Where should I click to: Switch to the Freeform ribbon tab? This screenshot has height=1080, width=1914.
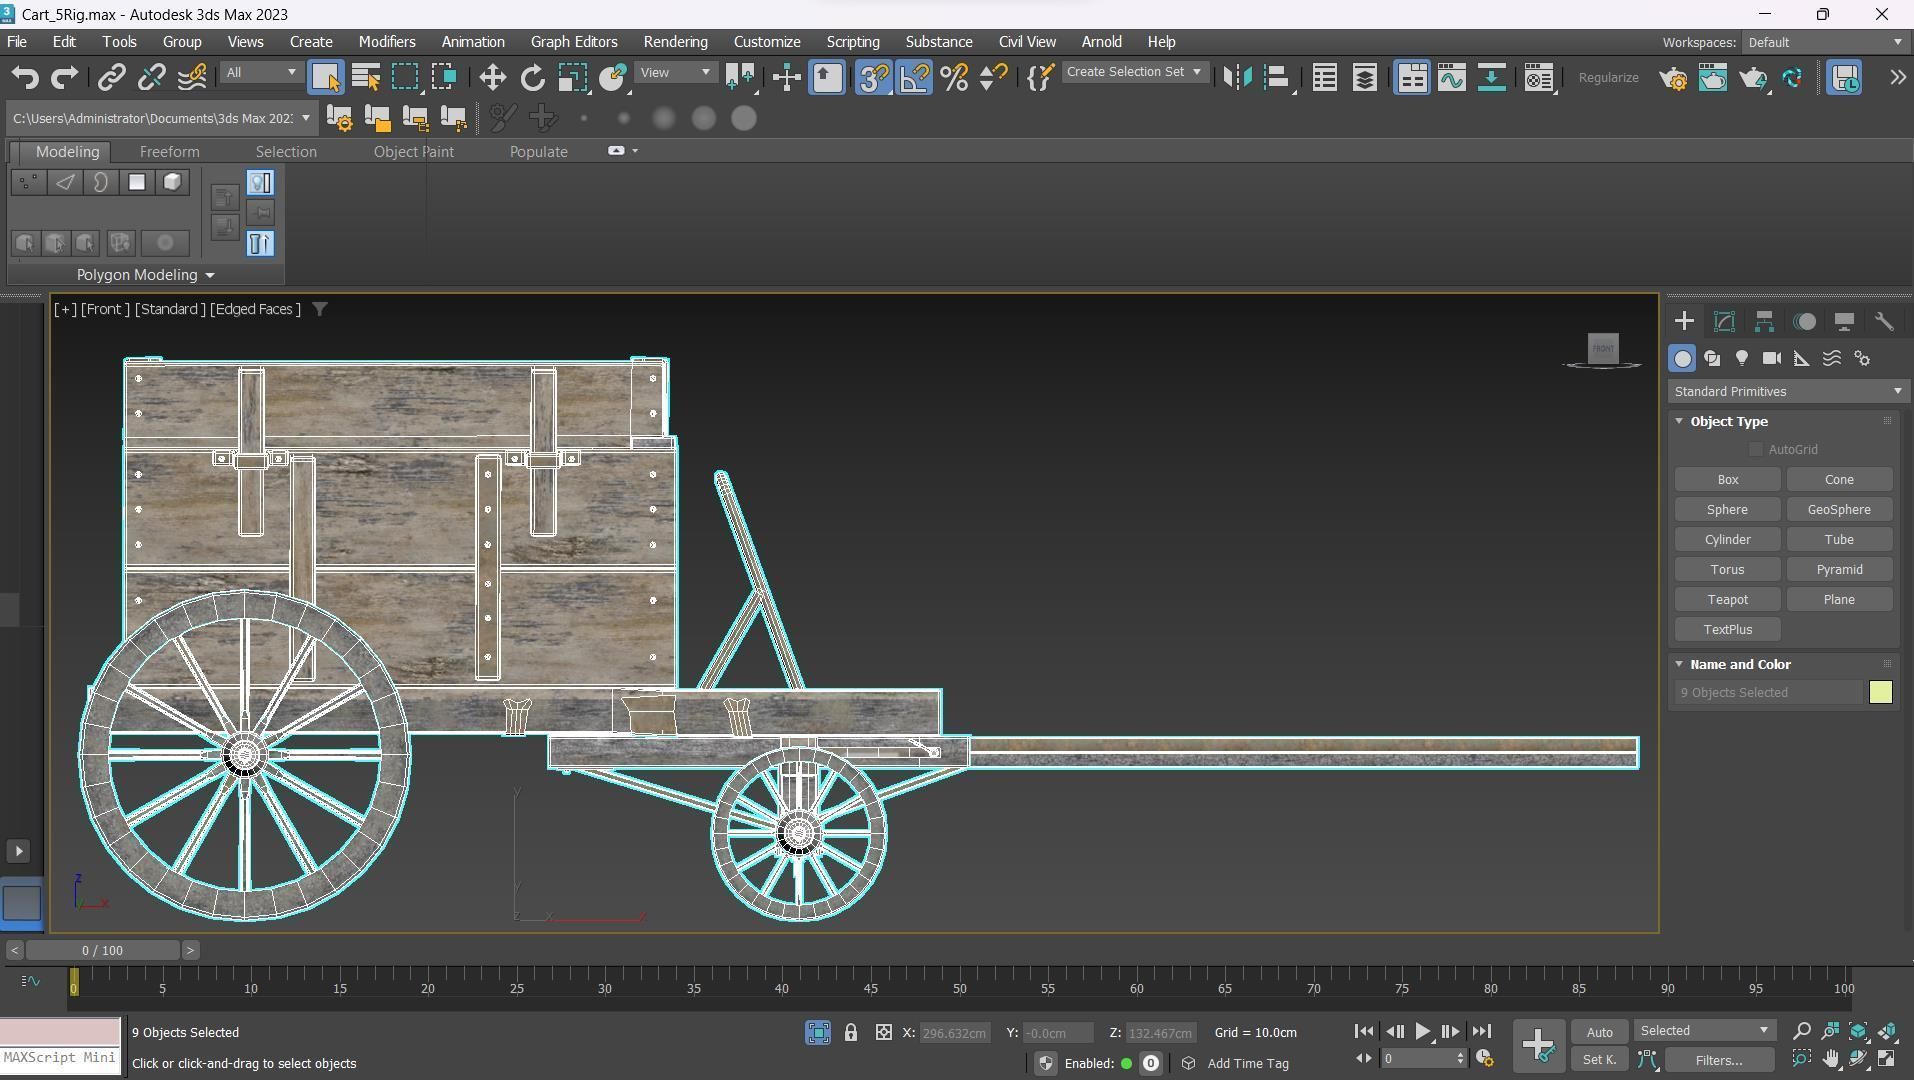click(x=169, y=152)
